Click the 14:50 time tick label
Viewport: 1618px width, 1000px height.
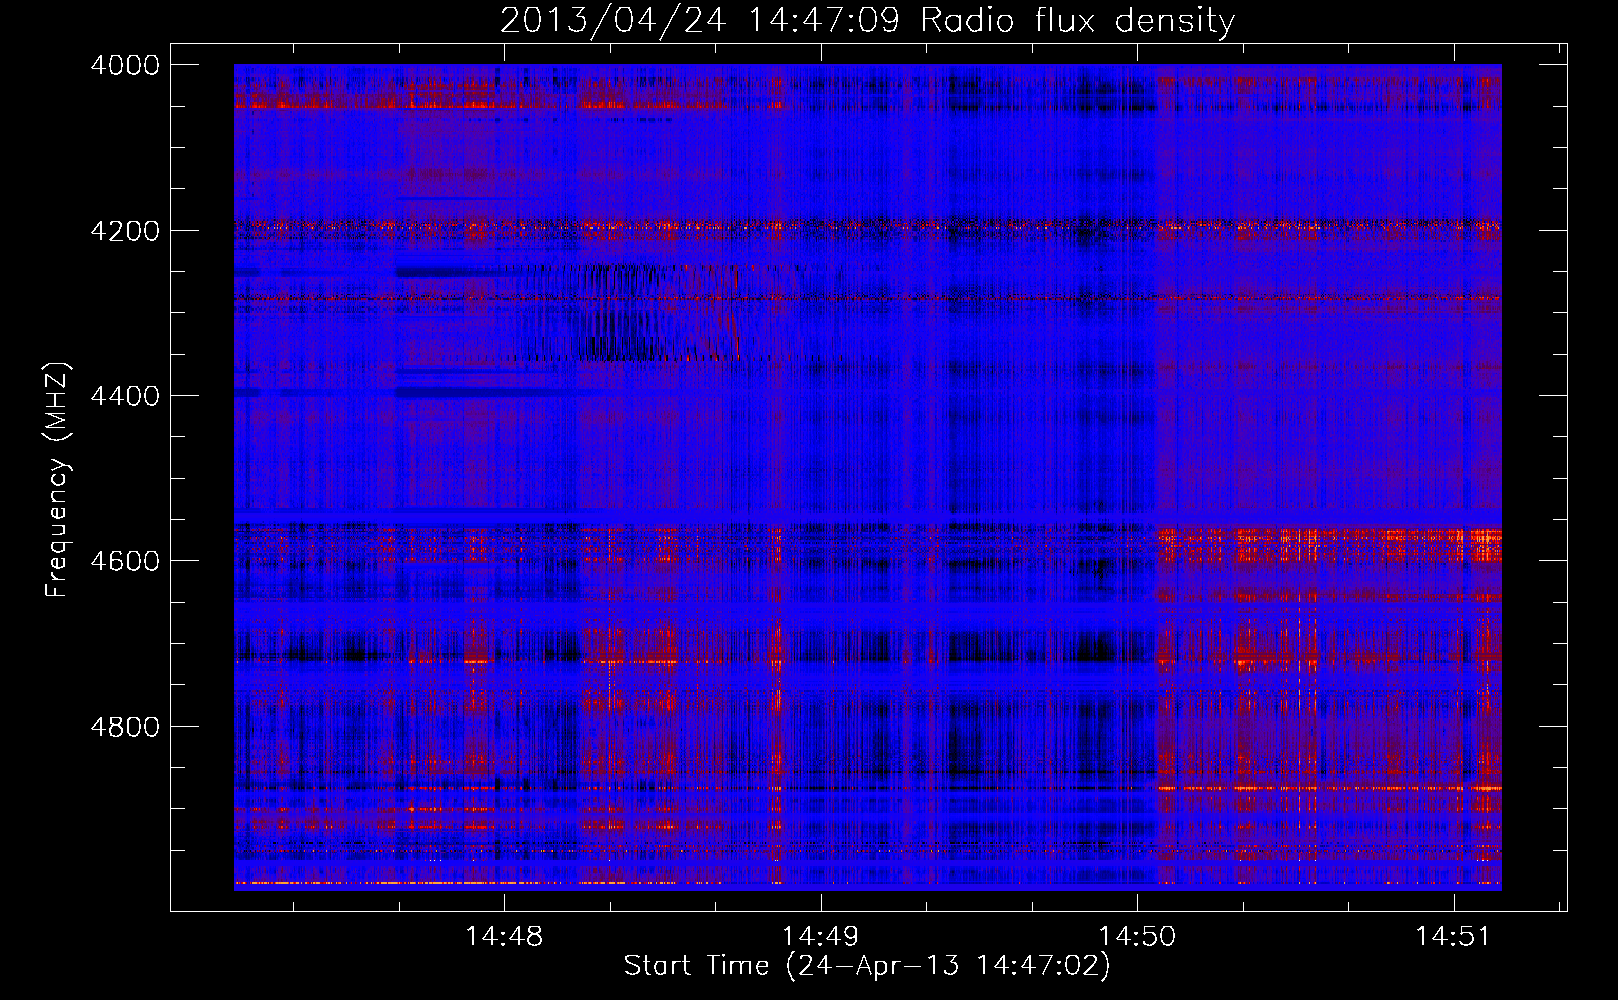pyautogui.click(x=1137, y=937)
